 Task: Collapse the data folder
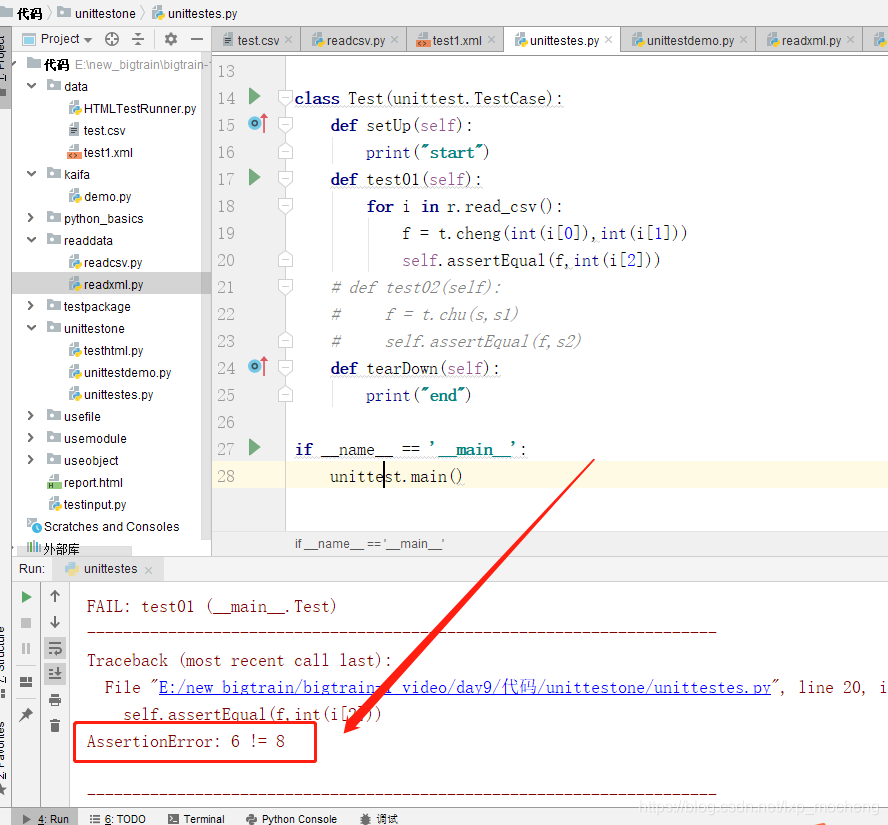pyautogui.click(x=32, y=86)
